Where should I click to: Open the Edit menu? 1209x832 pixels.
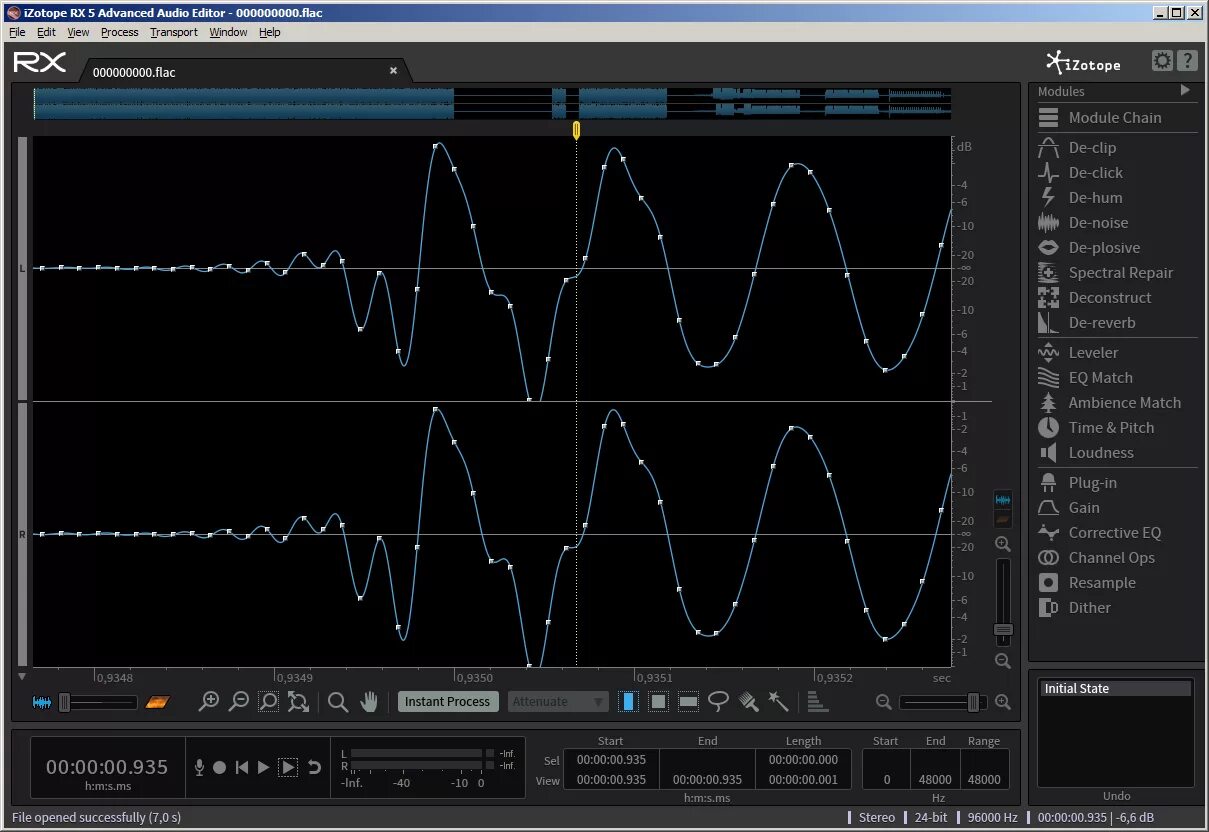point(46,32)
